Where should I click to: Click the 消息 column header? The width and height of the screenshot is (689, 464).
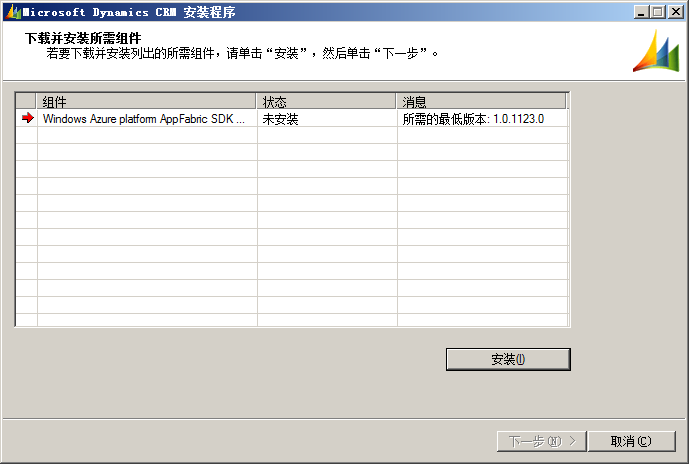click(x=481, y=102)
